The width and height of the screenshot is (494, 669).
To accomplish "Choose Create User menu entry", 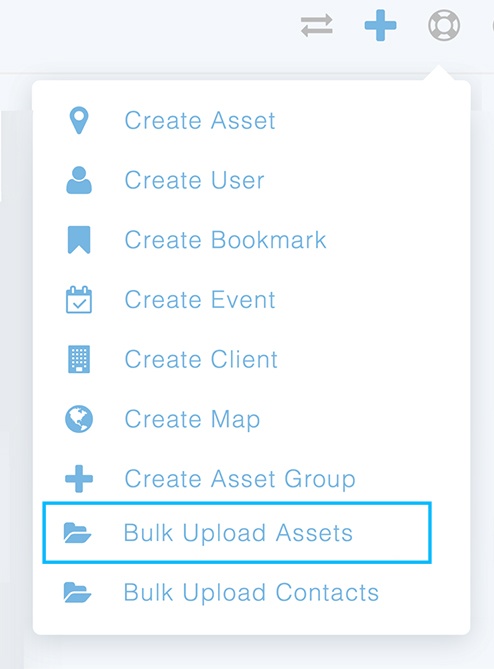I will (195, 180).
